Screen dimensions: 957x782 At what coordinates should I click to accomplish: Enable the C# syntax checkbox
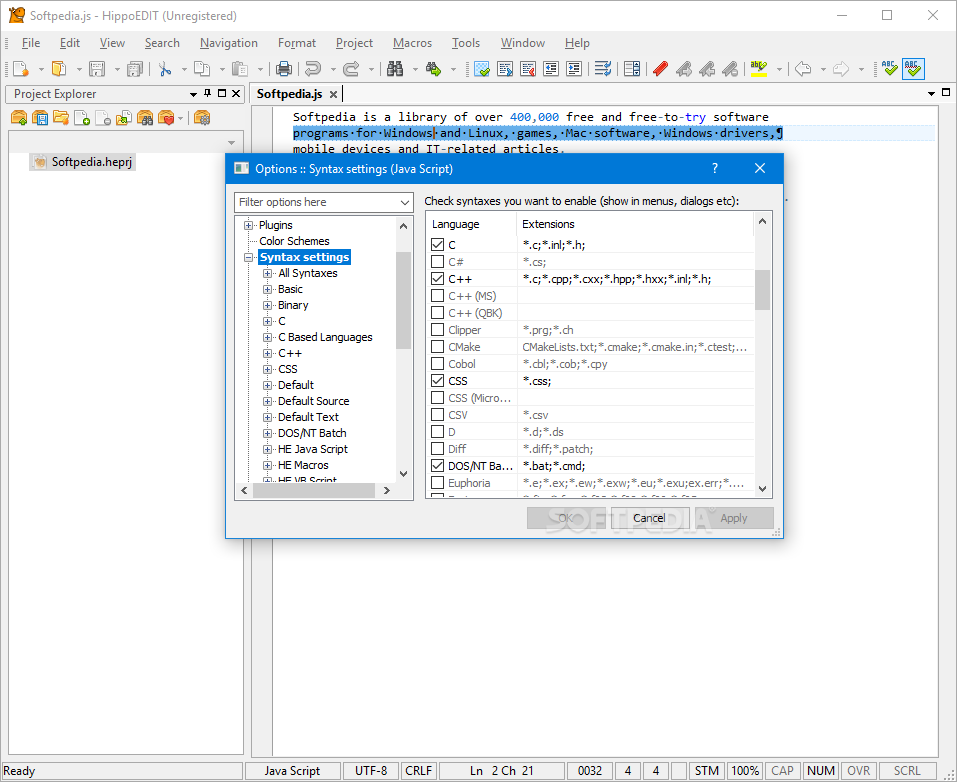pos(437,262)
